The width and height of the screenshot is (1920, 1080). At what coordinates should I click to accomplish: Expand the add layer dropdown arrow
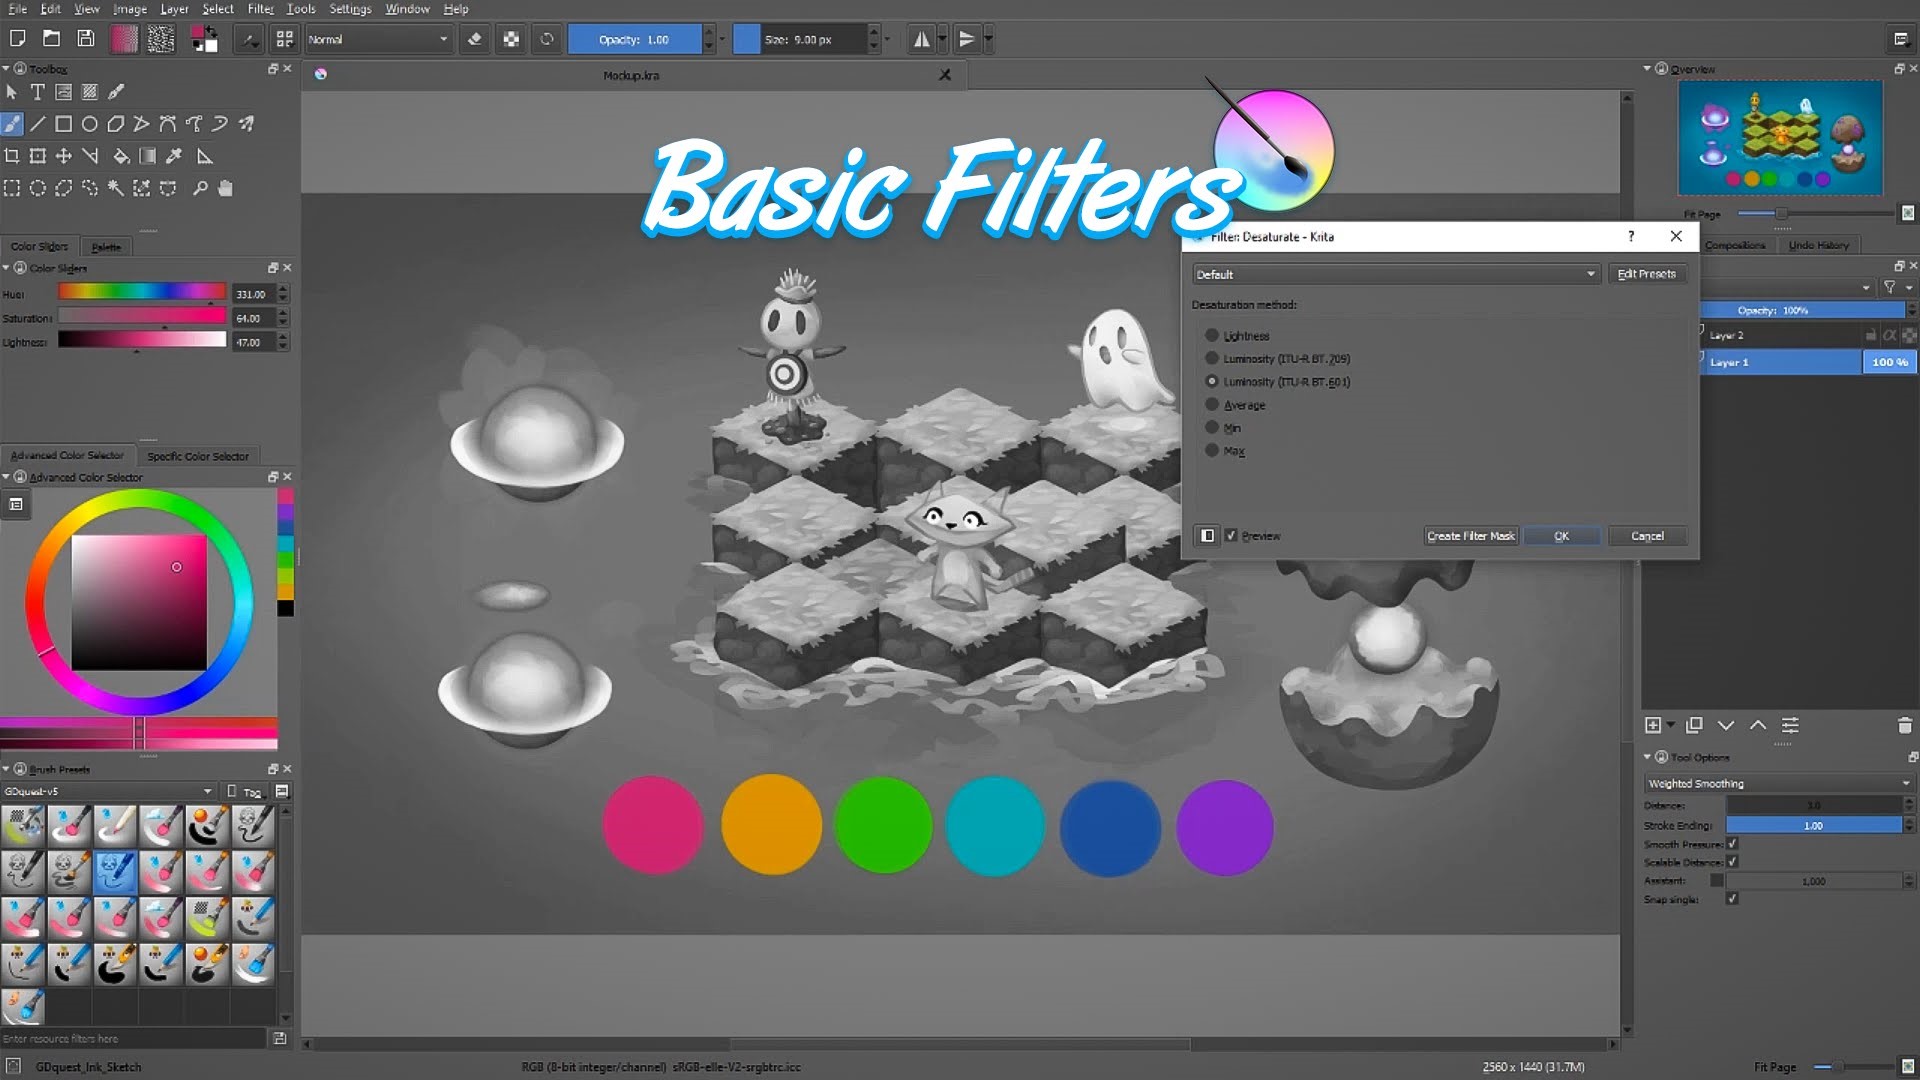coord(1671,725)
